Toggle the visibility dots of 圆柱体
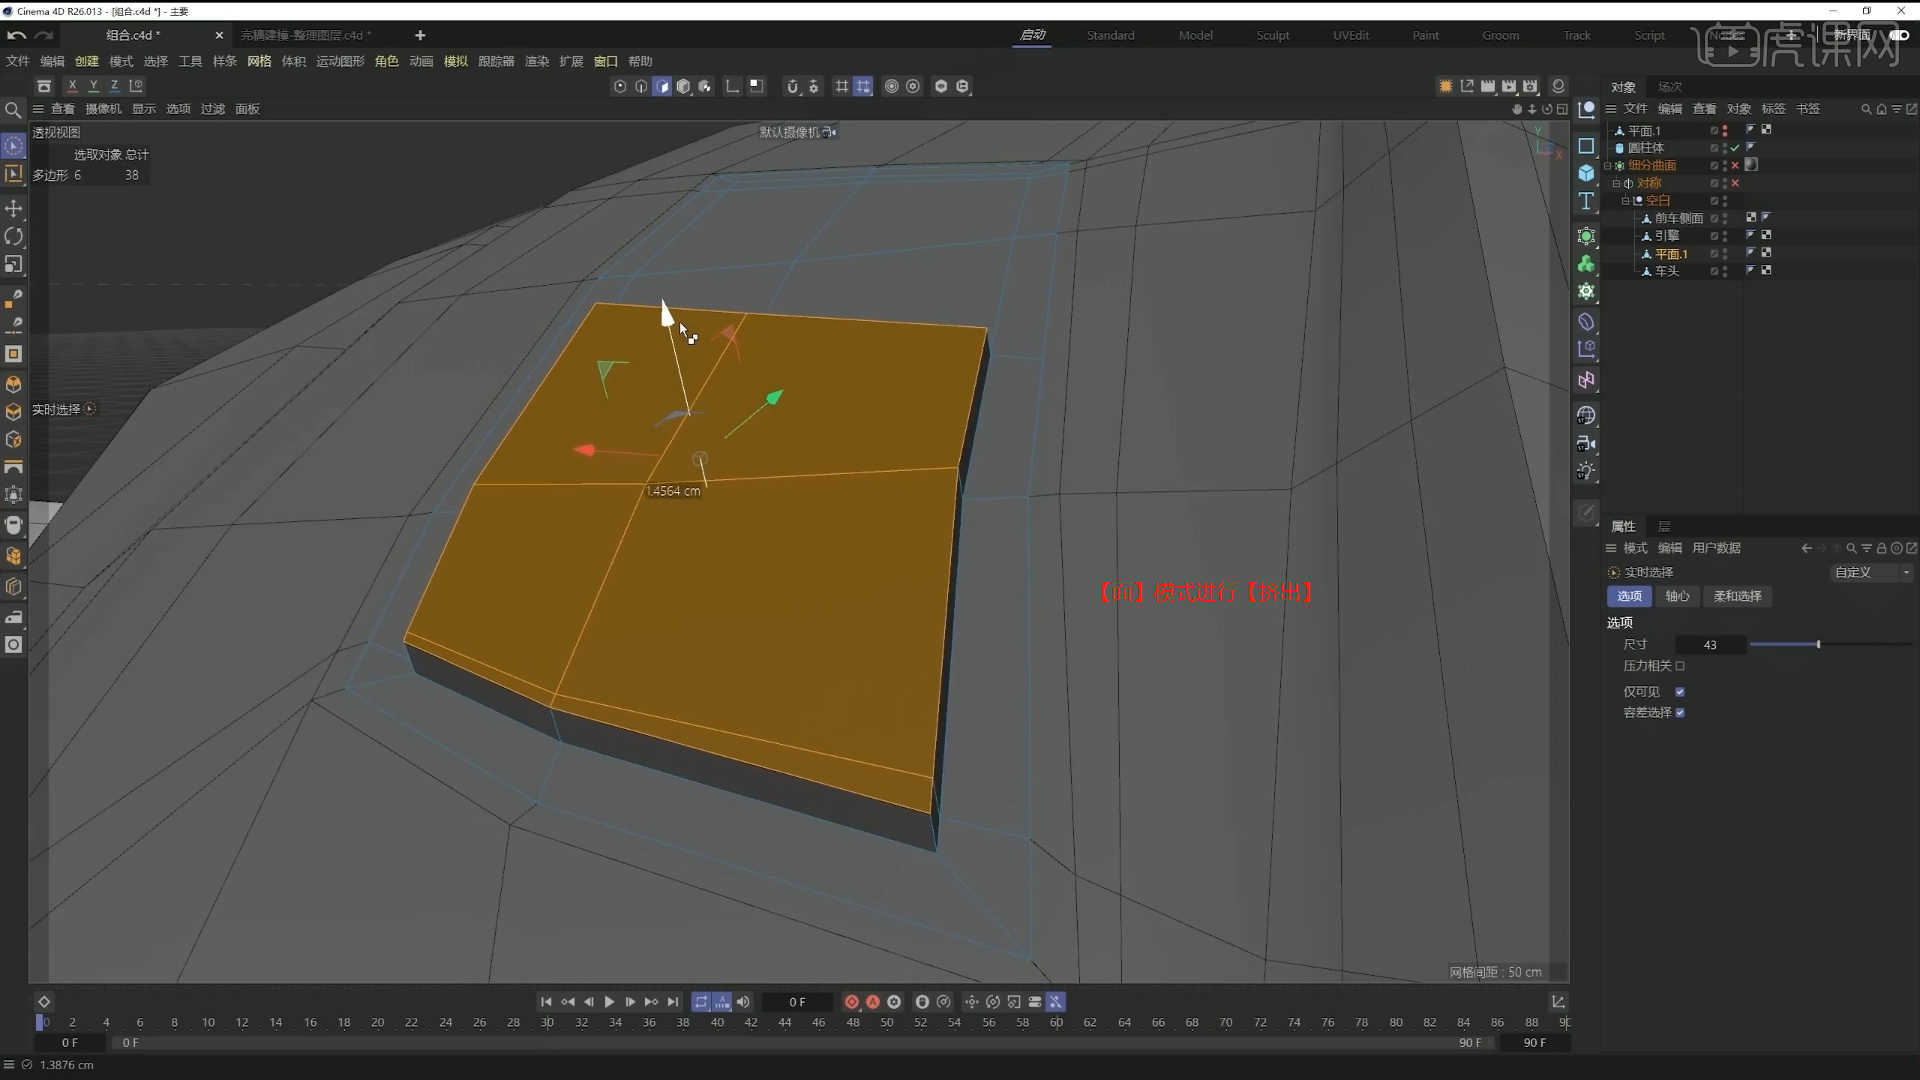The height and width of the screenshot is (1080, 1920). click(1724, 148)
